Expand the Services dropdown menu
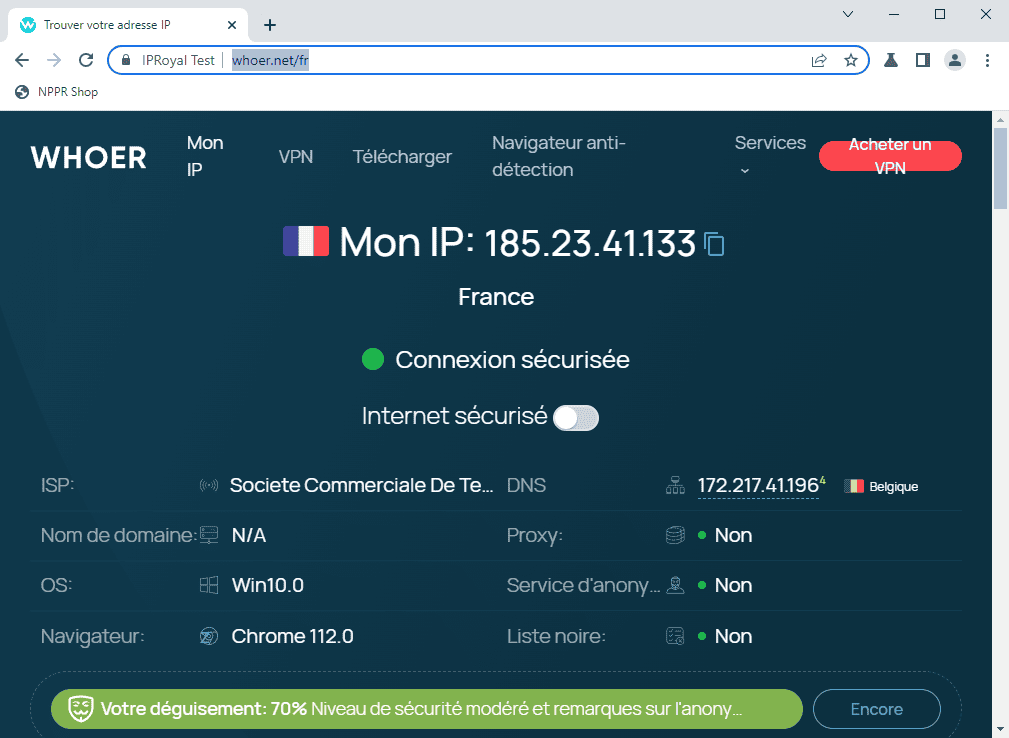 click(770, 156)
